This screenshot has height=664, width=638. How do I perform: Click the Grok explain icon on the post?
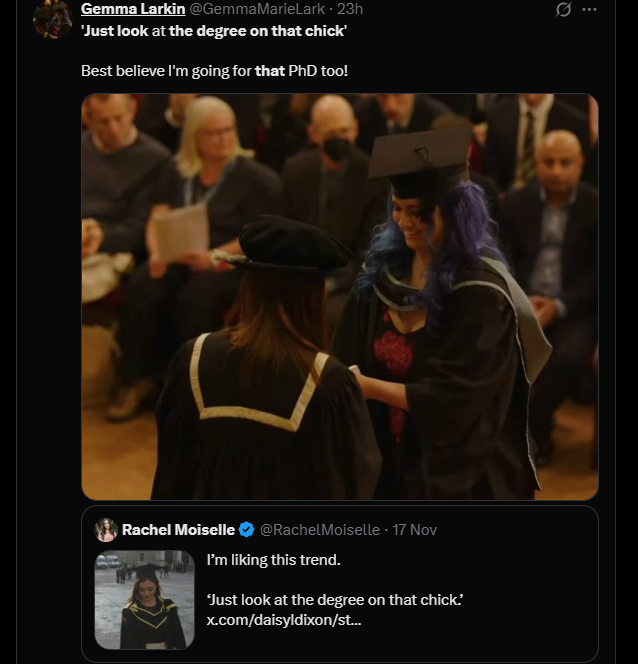pos(563,9)
